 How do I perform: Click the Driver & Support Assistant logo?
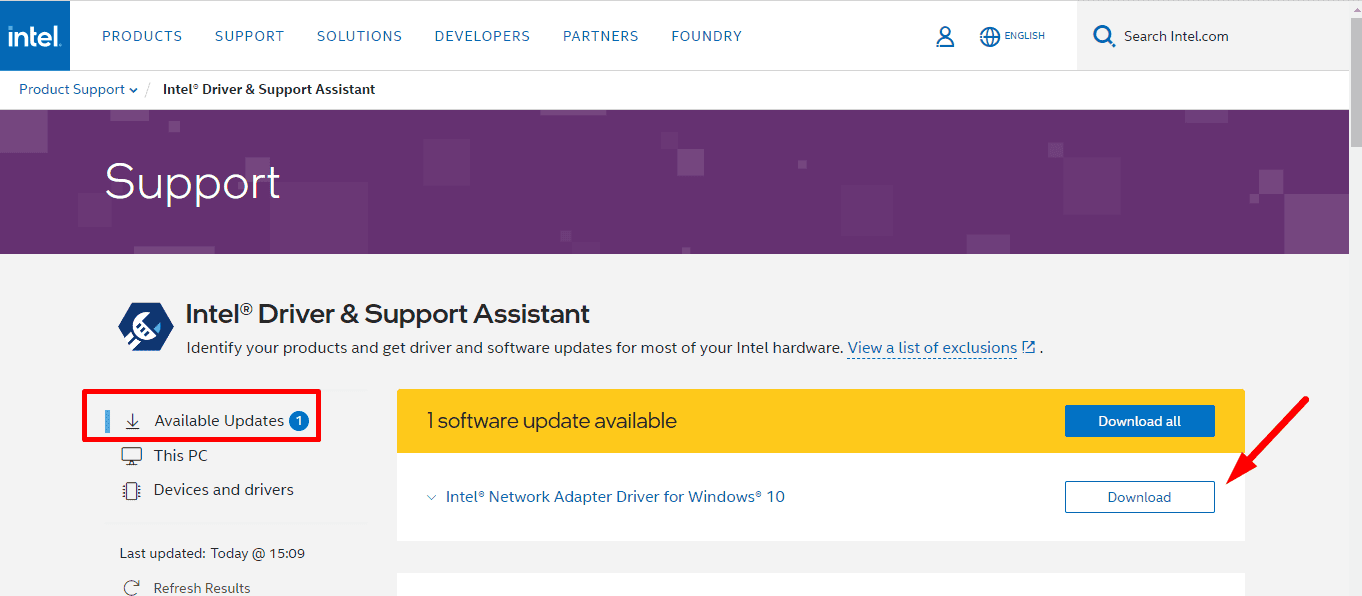click(147, 325)
